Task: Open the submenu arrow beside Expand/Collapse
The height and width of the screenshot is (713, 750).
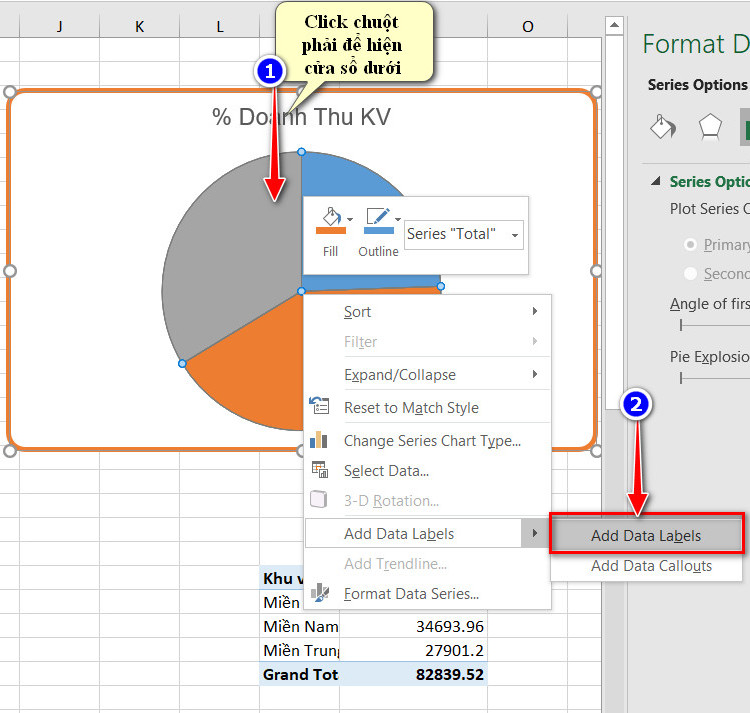Action: click(535, 374)
